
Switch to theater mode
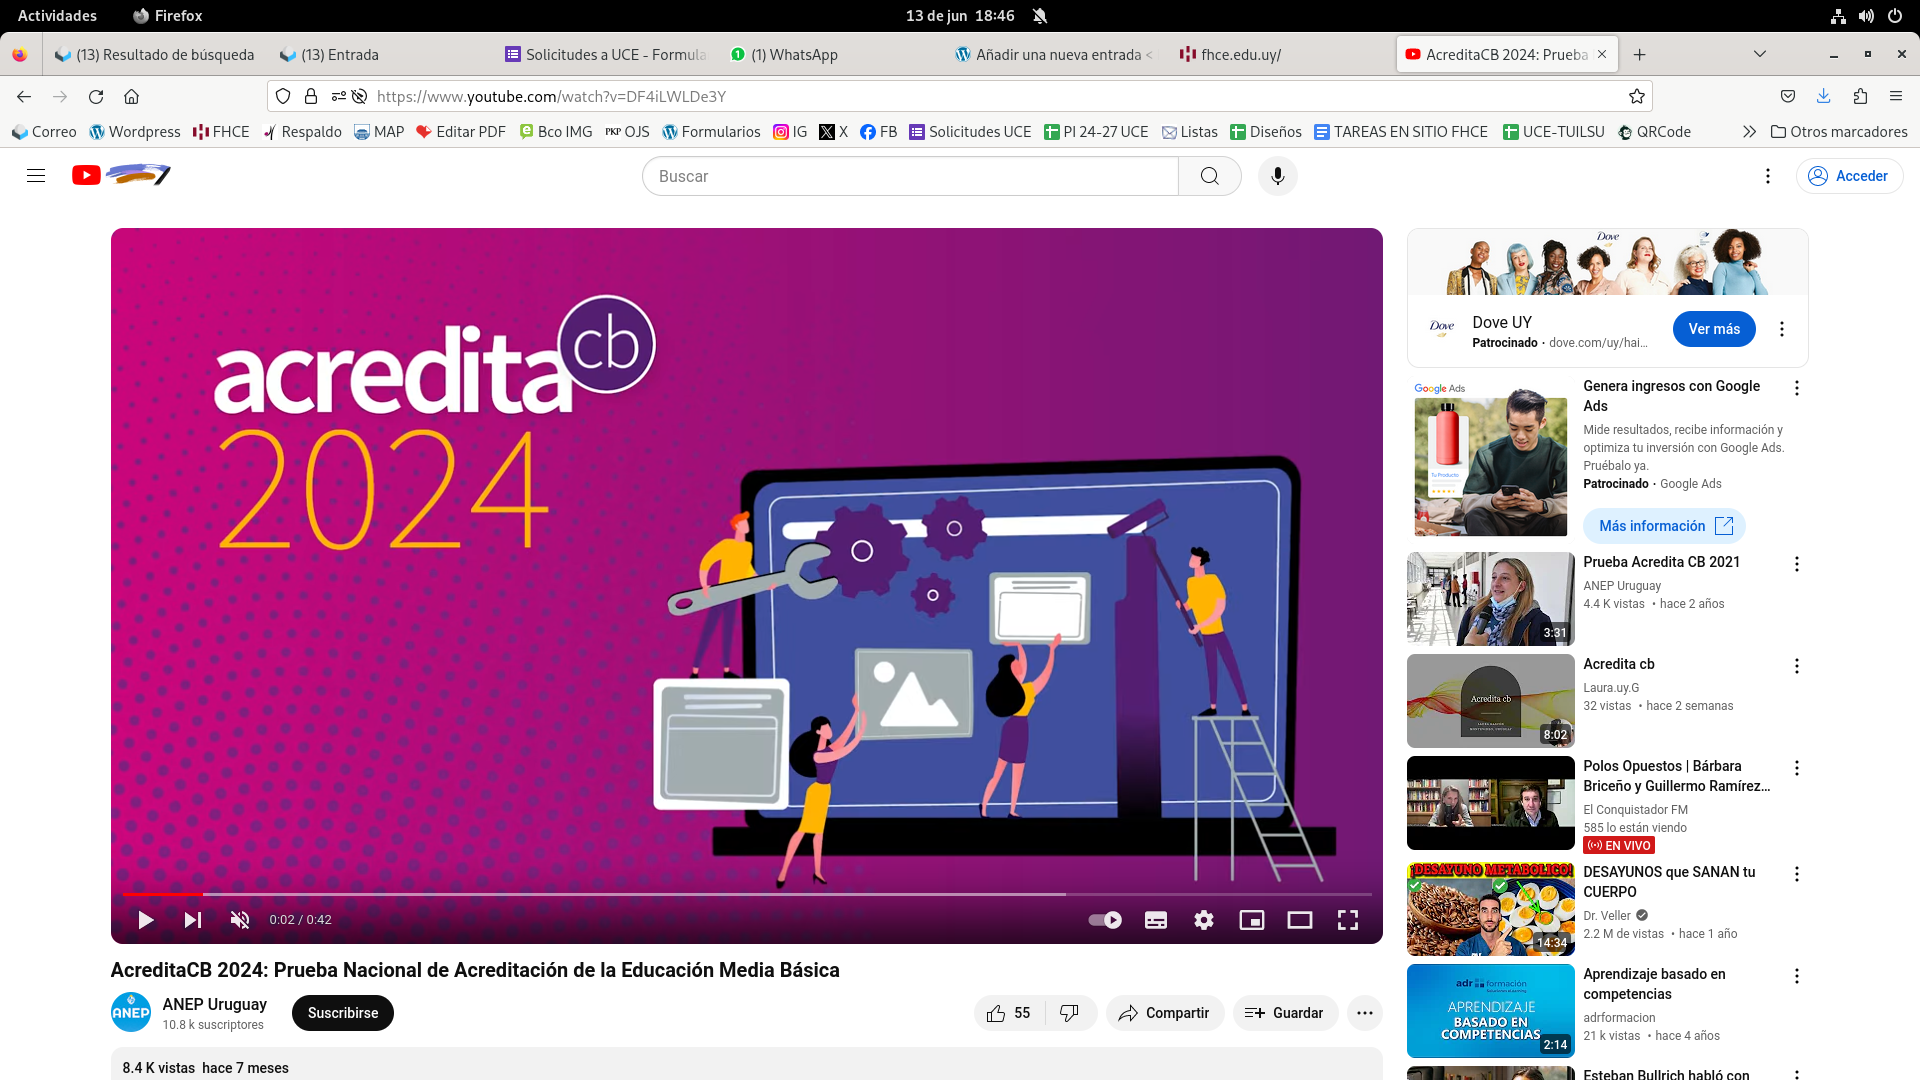[1300, 920]
